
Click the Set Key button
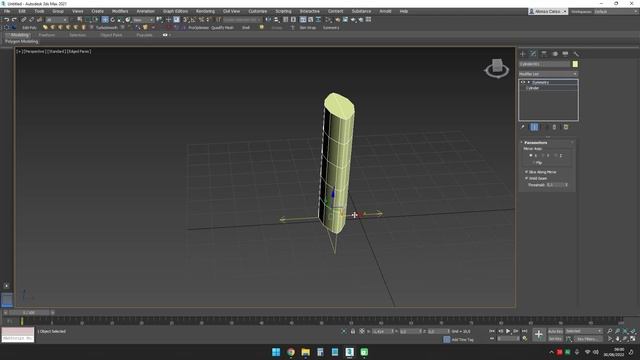coord(555,339)
